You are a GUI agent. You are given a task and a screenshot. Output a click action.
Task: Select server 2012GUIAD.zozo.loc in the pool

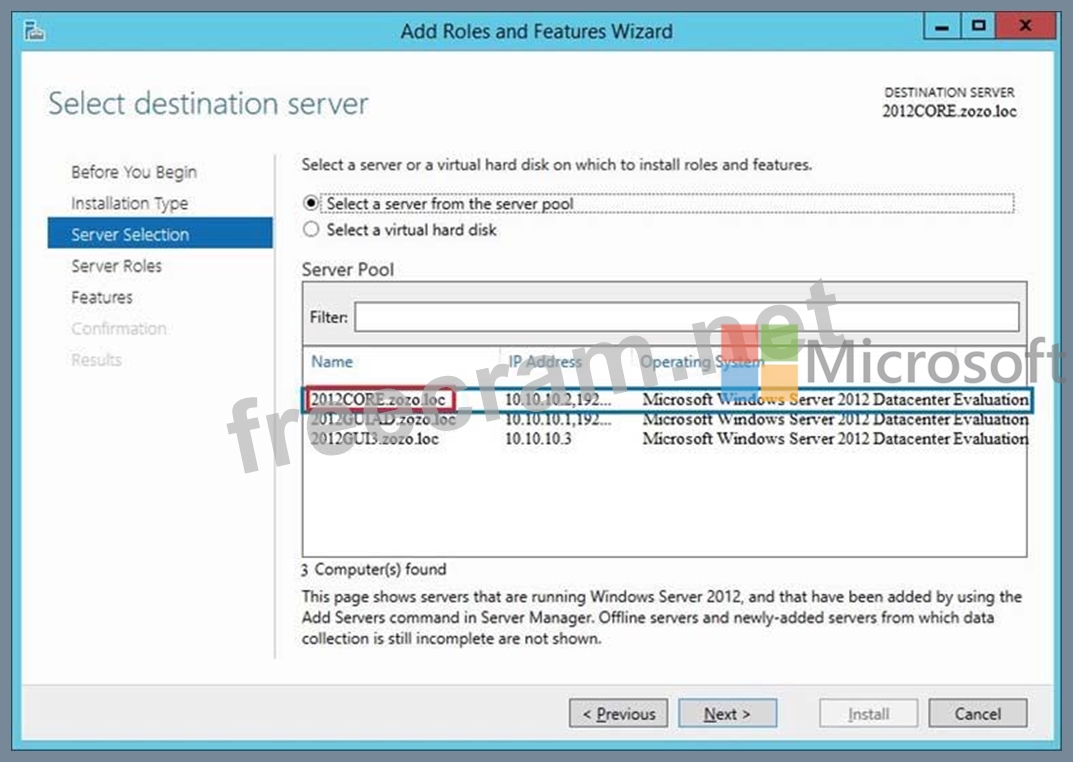383,419
